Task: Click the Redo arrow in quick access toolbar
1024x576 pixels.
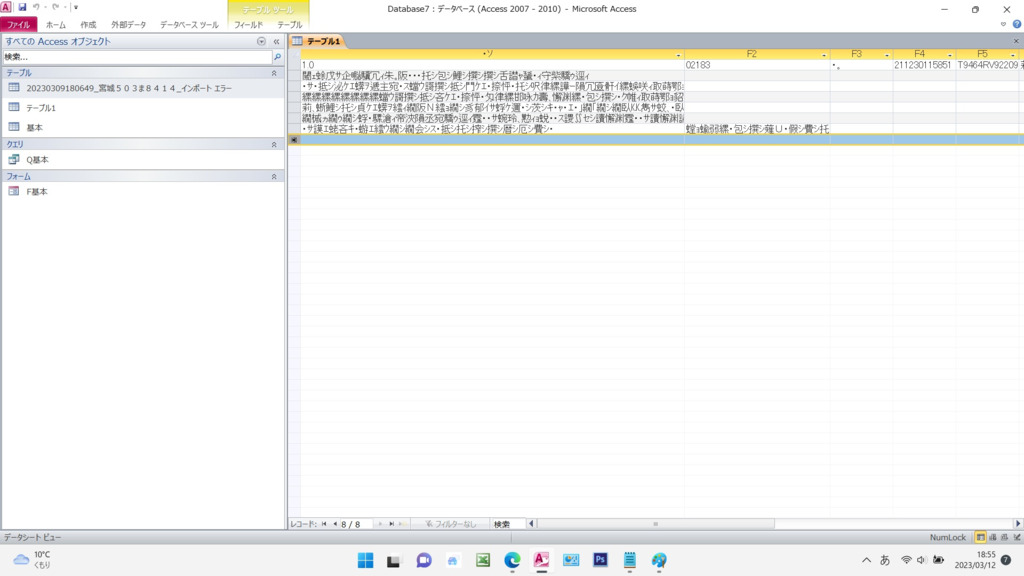Action: (x=56, y=7)
